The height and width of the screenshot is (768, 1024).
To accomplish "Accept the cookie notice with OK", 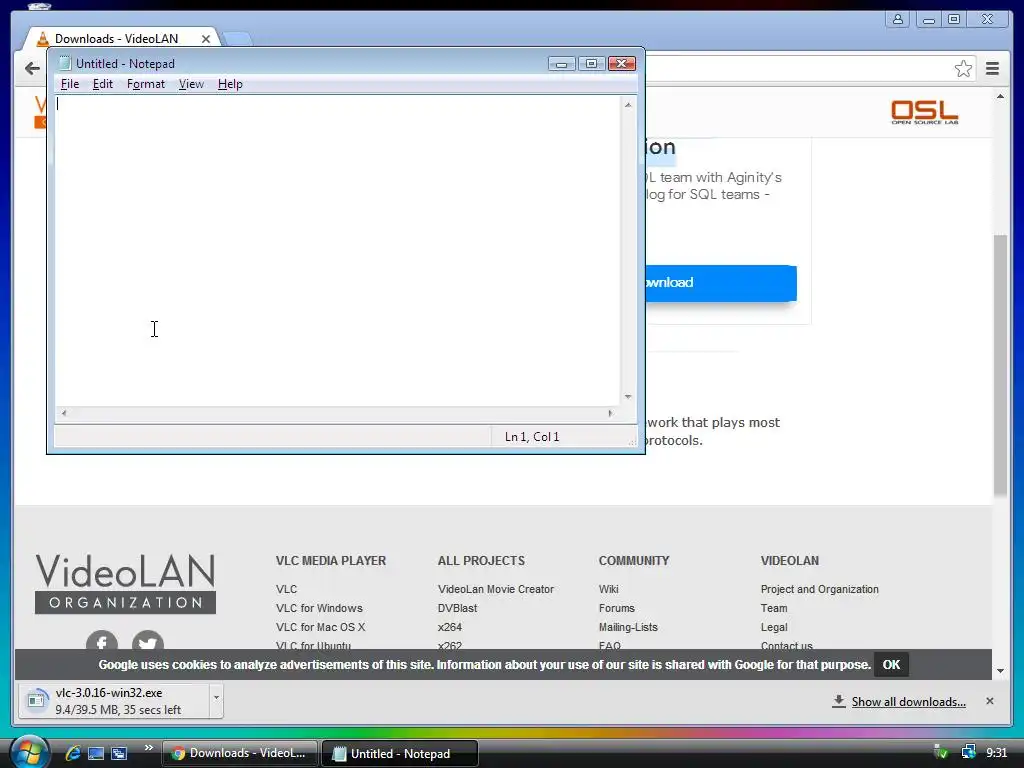I will tap(891, 665).
